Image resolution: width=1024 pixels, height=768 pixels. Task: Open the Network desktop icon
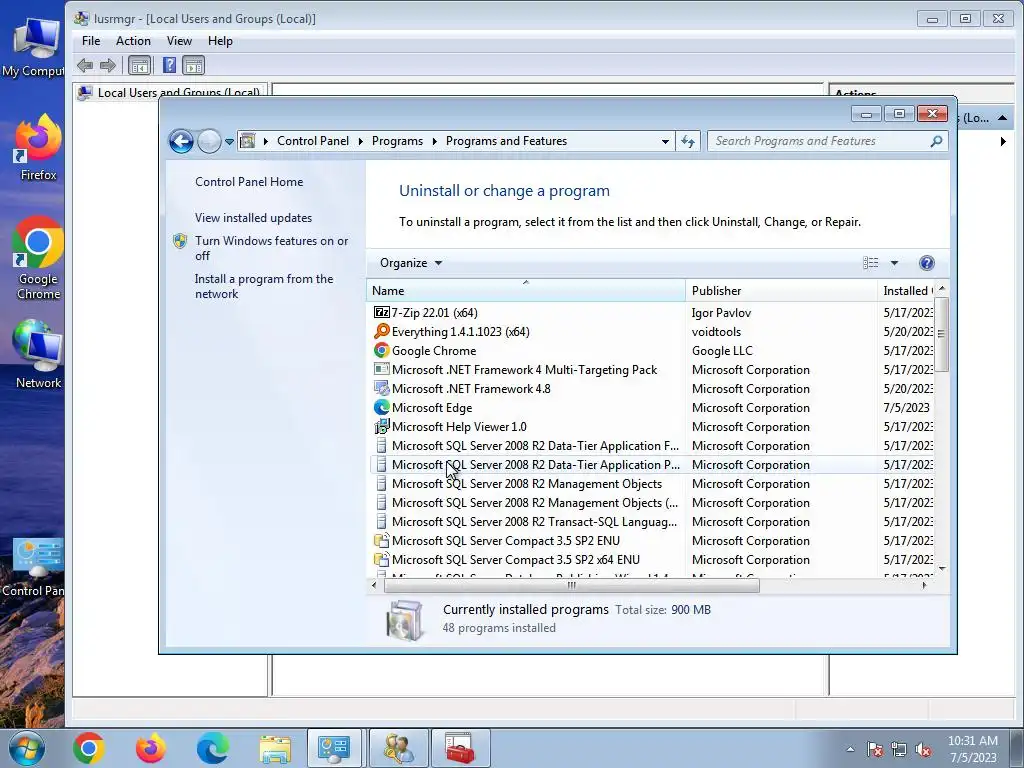click(38, 355)
